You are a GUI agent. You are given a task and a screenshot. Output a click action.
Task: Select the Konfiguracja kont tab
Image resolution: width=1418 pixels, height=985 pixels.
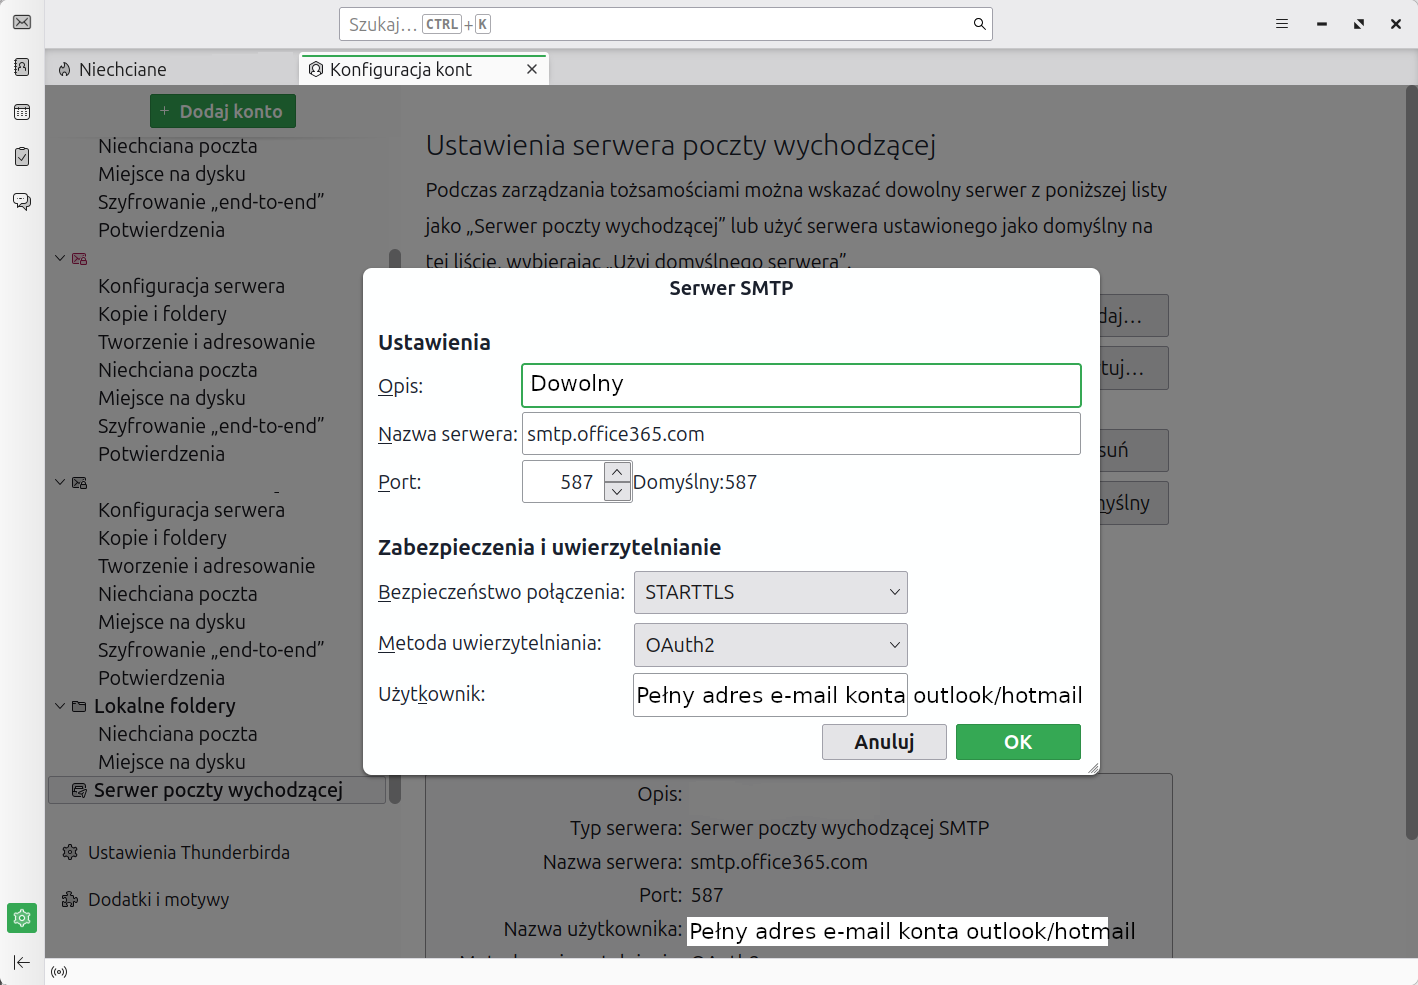pos(424,69)
